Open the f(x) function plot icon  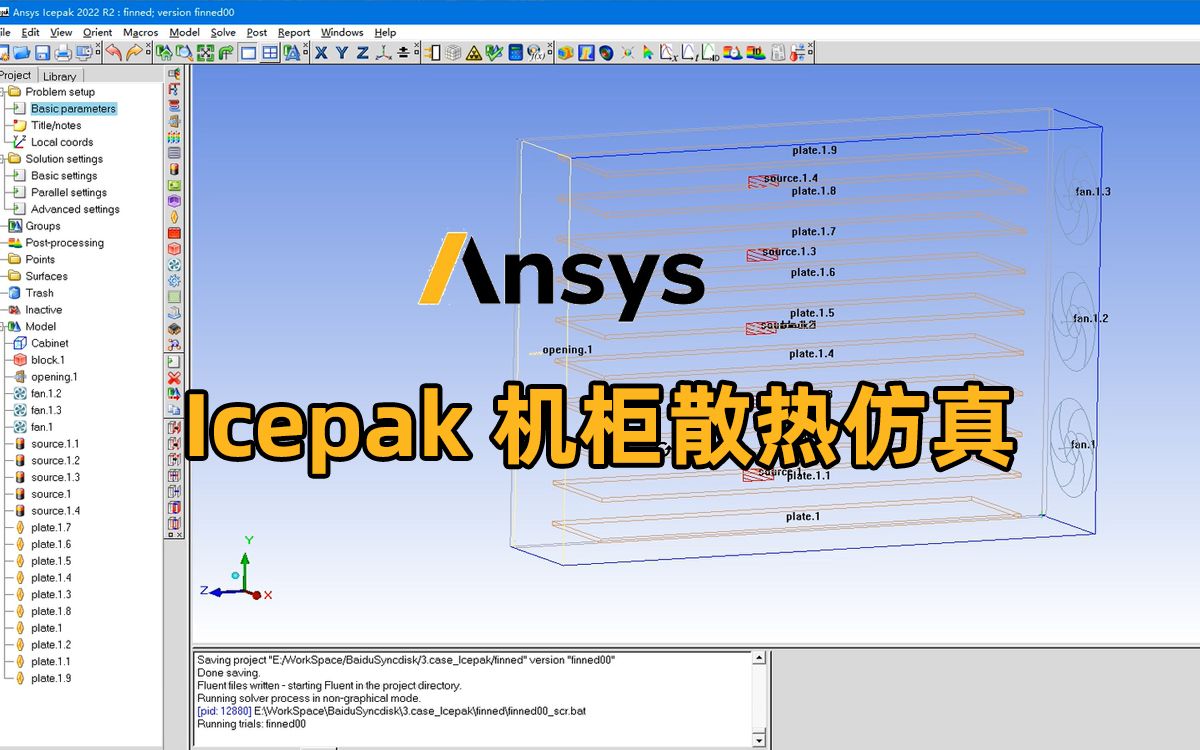coord(536,54)
